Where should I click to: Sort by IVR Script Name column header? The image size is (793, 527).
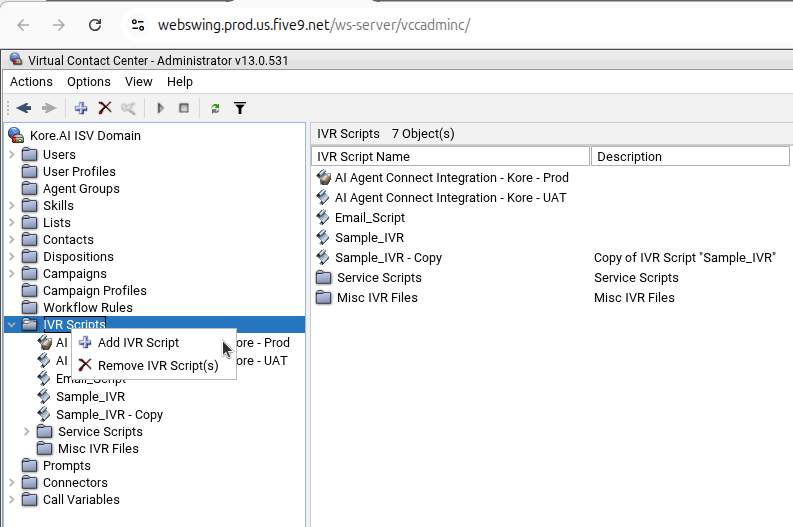pos(451,156)
